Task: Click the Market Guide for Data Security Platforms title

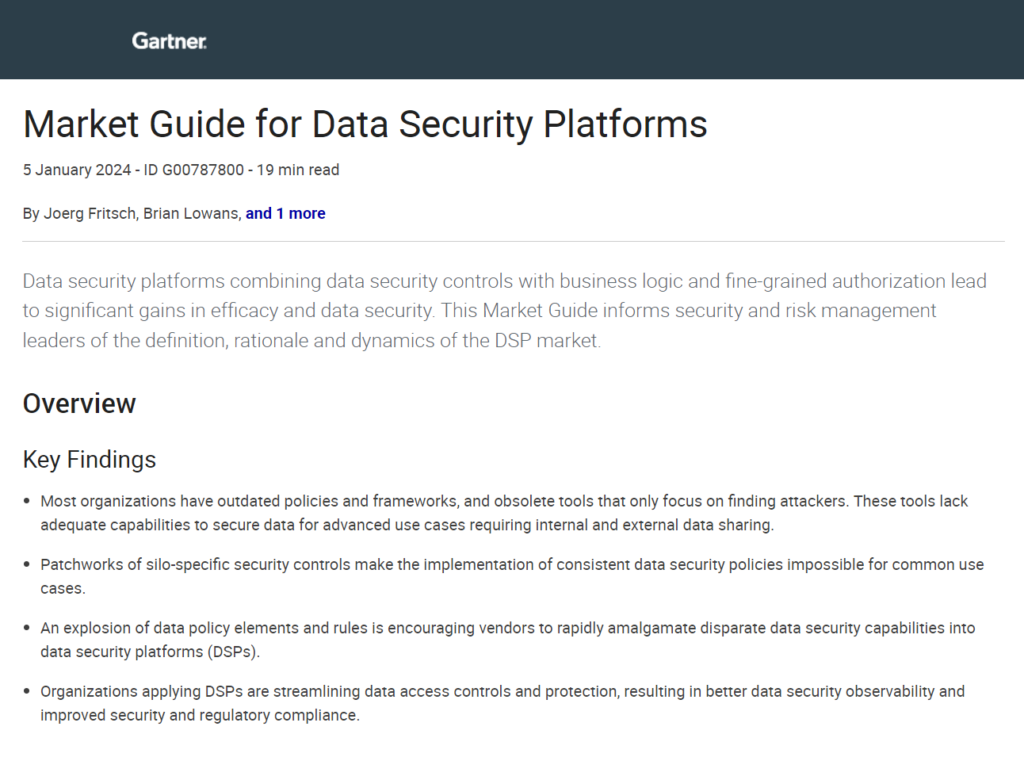Action: [365, 124]
